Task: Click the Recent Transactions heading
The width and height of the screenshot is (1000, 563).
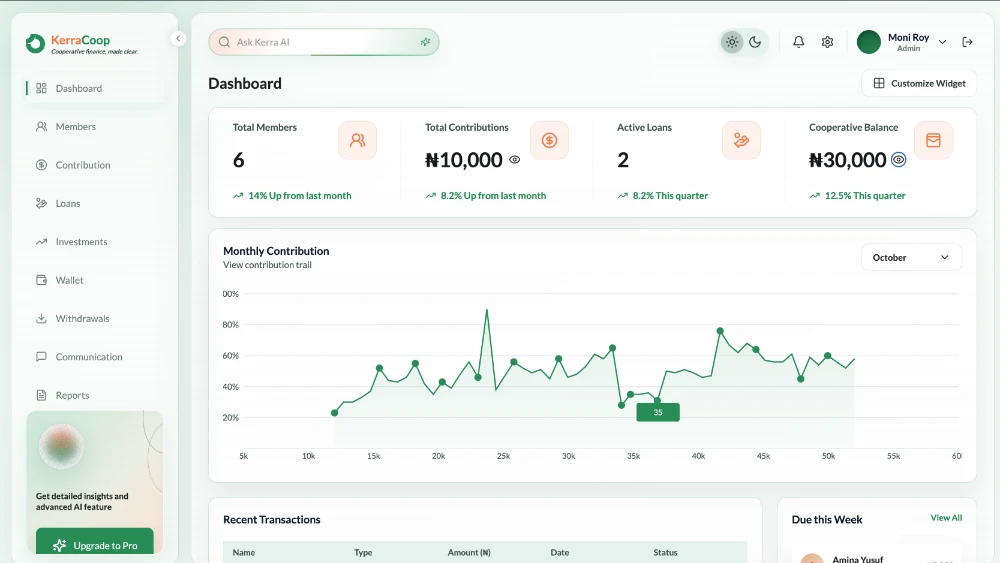Action: click(272, 520)
